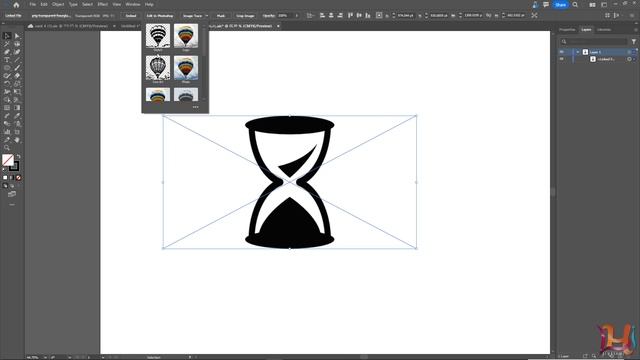Open the Object menu
Viewport: 640px width, 360px height.
pyautogui.click(x=58, y=4)
